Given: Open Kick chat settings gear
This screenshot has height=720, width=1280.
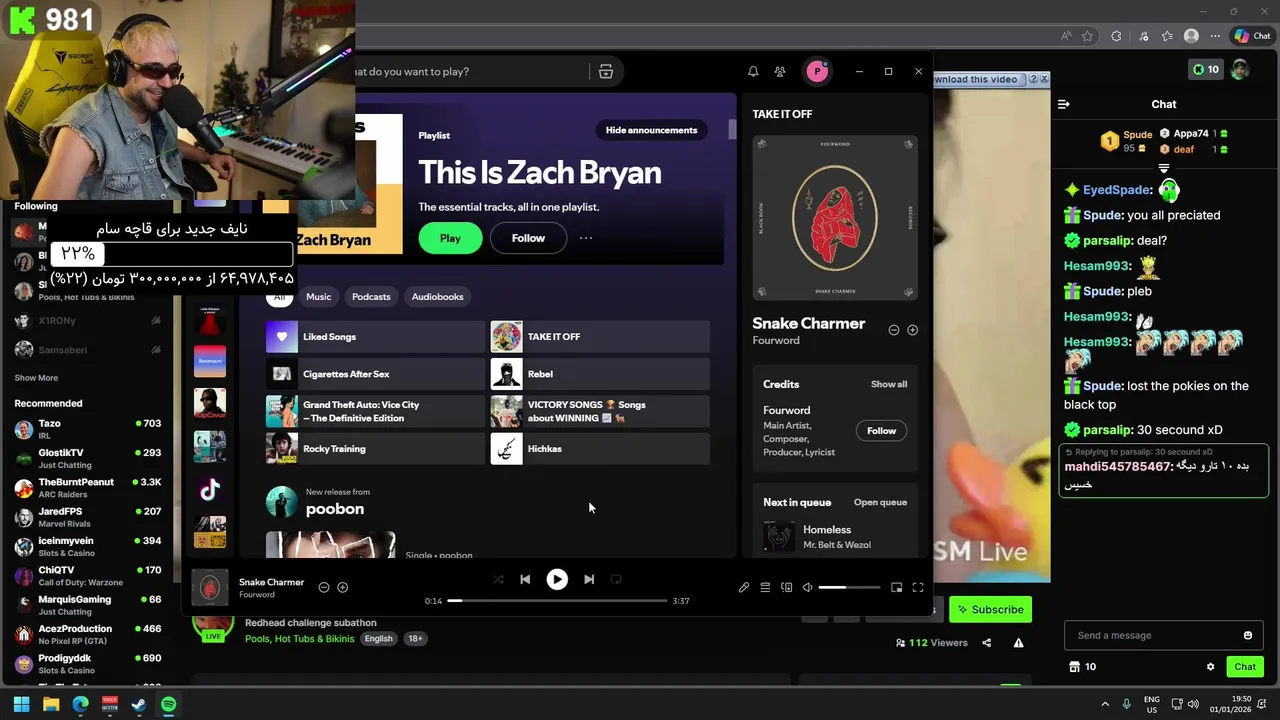Looking at the screenshot, I should [1210, 667].
